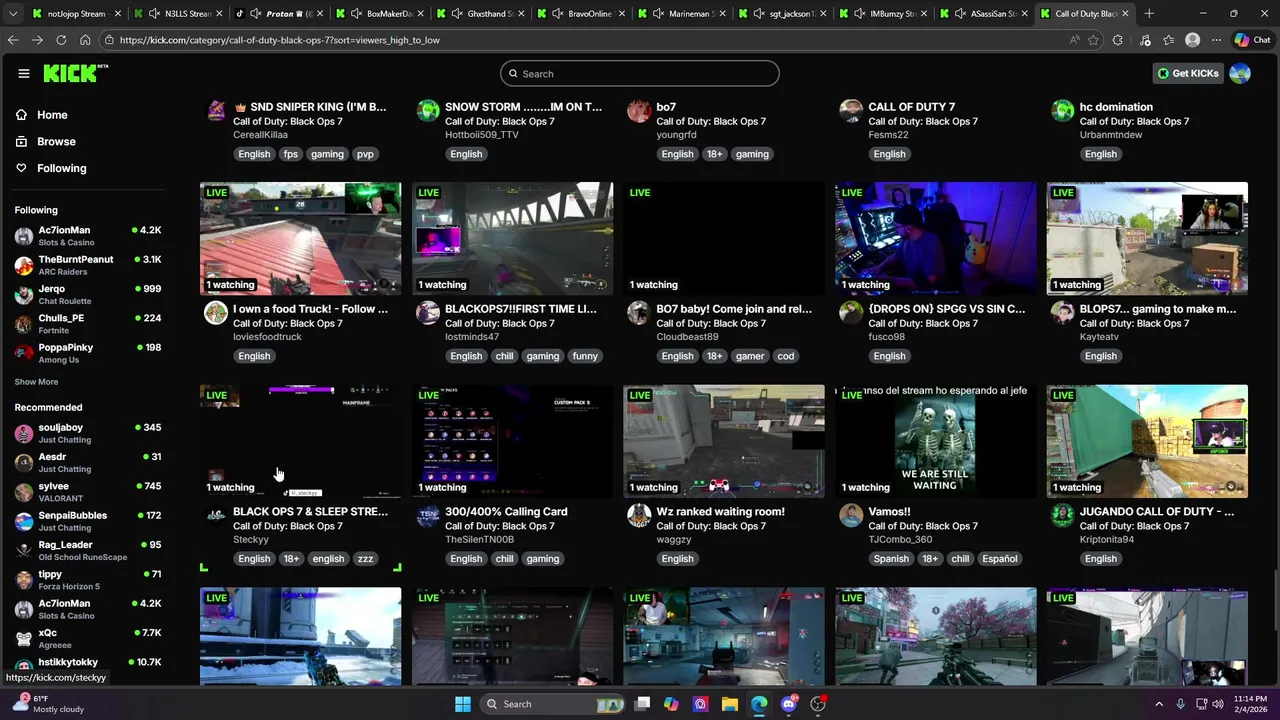This screenshot has height=720, width=1280.
Task: Switch to Proton browser tab
Action: click(277, 14)
